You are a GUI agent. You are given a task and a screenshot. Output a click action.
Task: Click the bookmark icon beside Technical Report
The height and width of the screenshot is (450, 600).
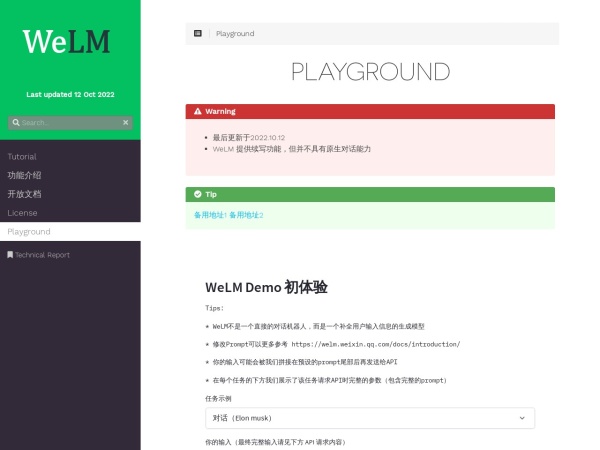click(10, 255)
